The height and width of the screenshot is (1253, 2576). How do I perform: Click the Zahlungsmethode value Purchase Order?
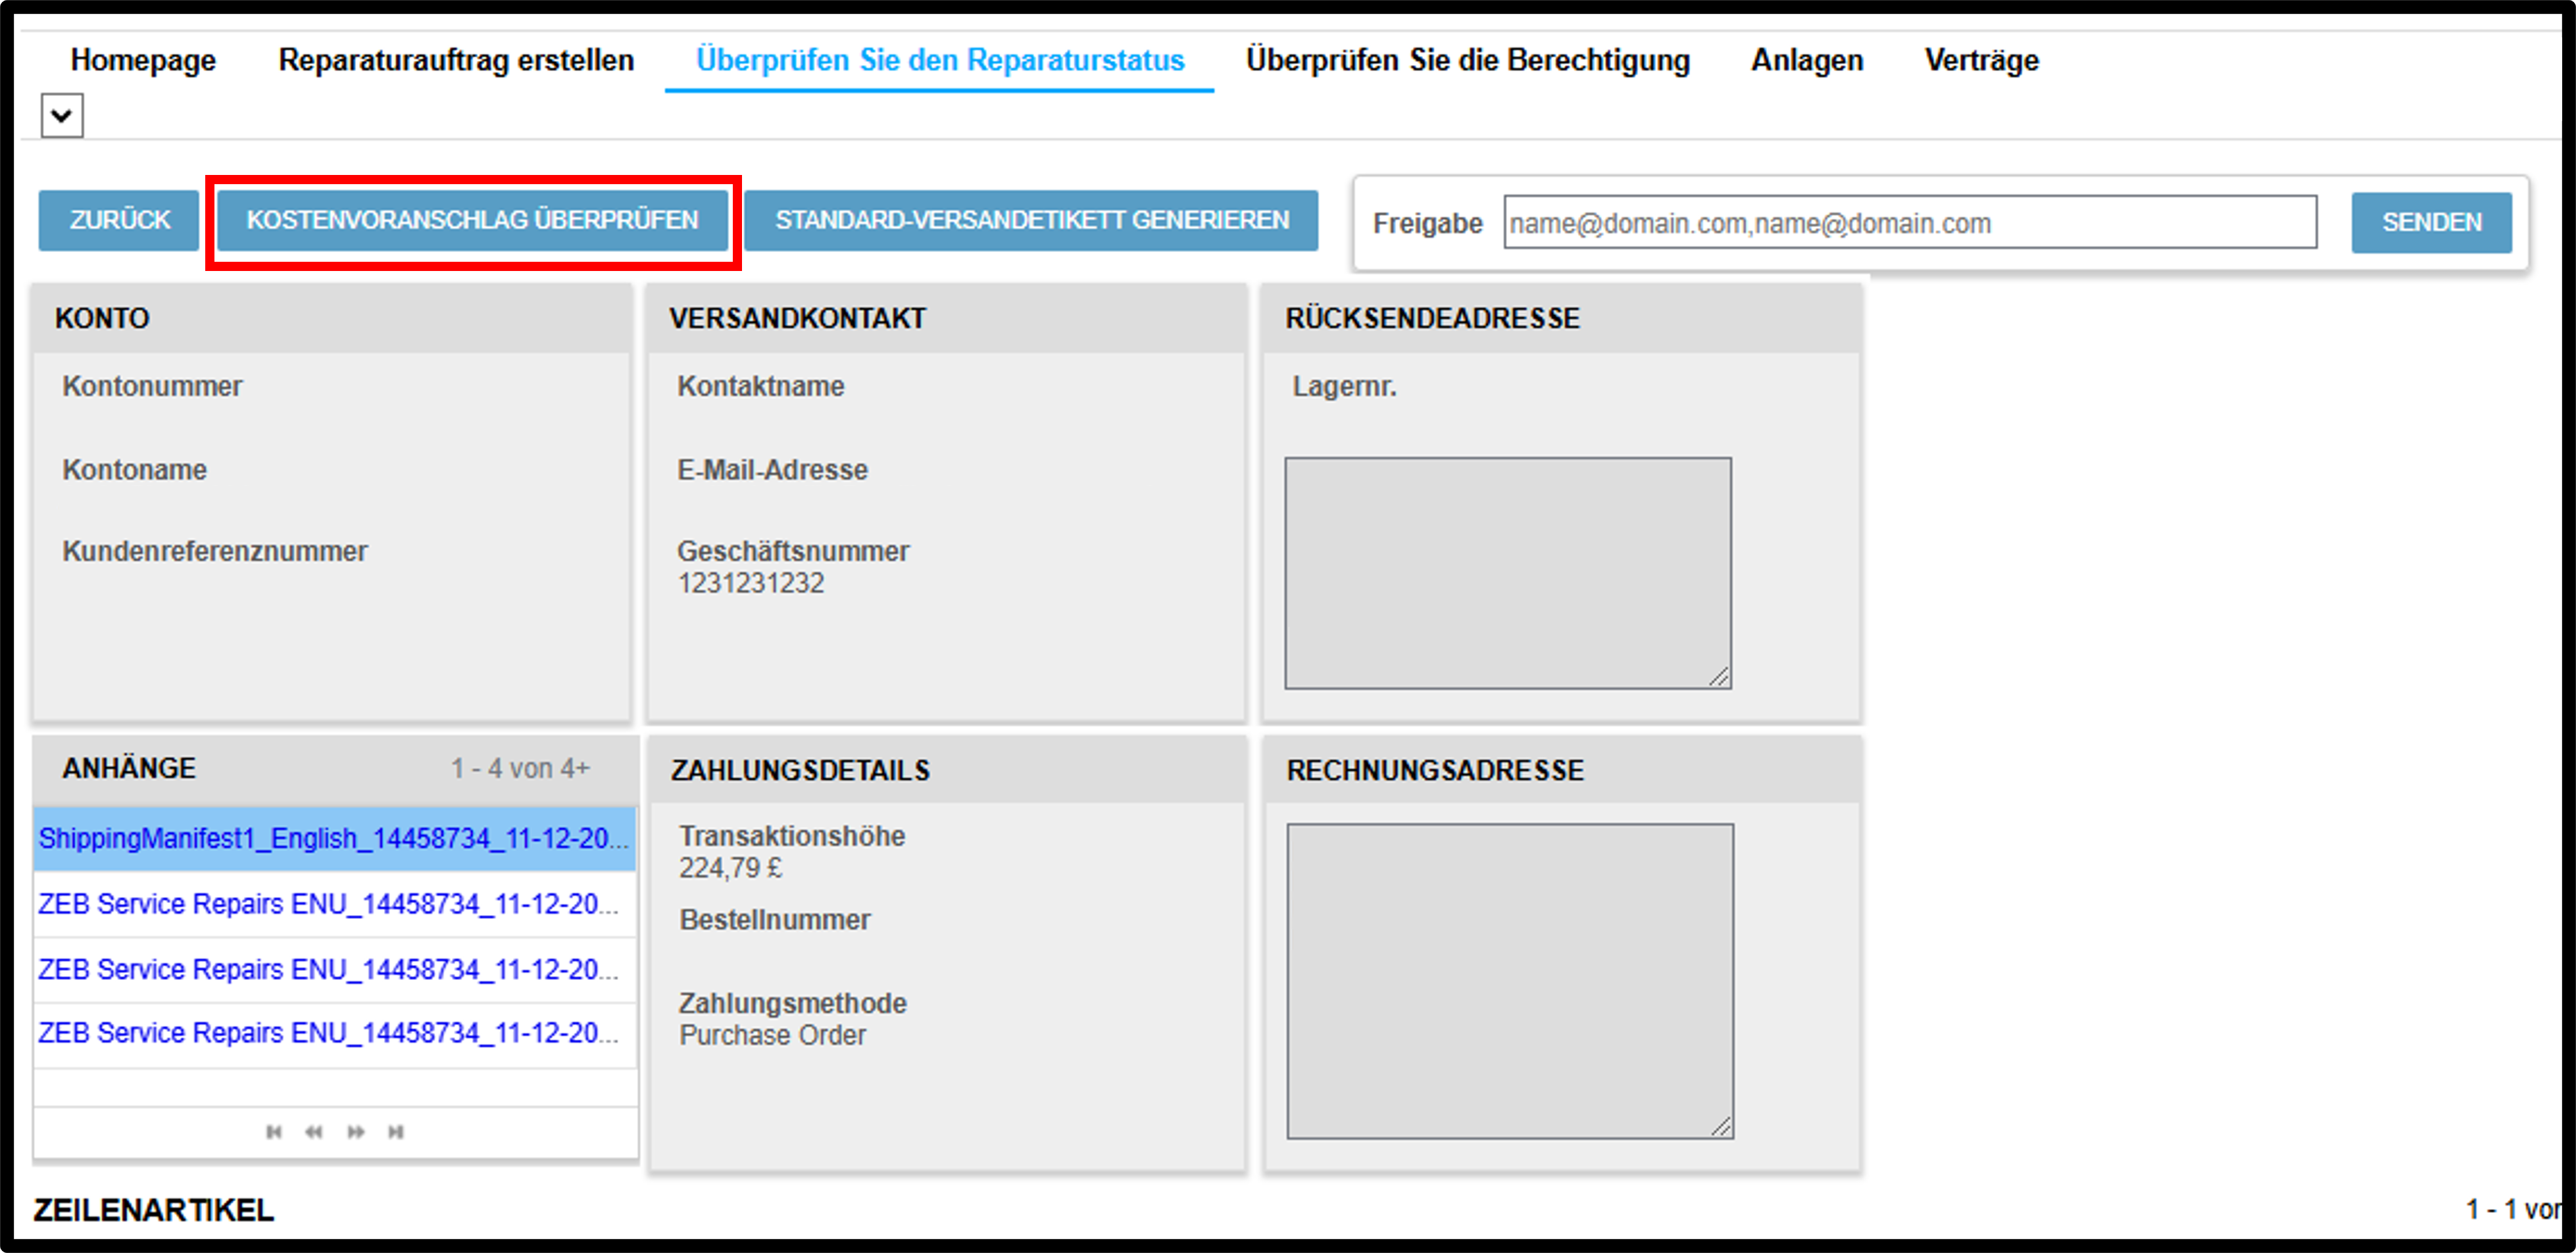coord(773,1035)
